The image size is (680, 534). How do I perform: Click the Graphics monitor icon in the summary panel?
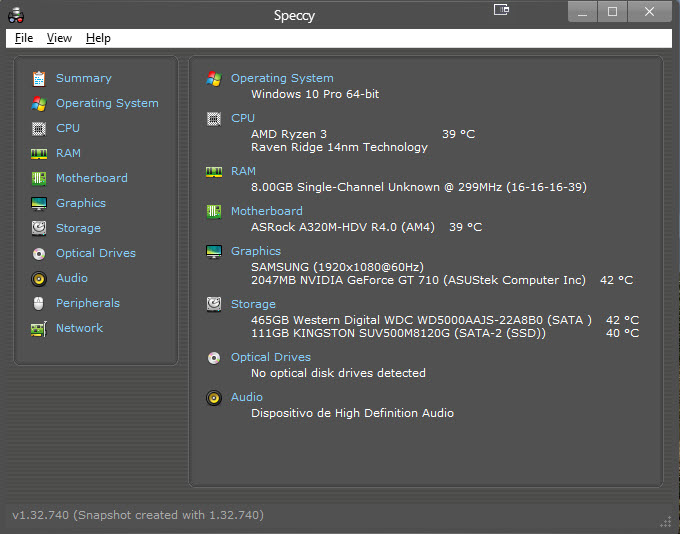tap(214, 252)
